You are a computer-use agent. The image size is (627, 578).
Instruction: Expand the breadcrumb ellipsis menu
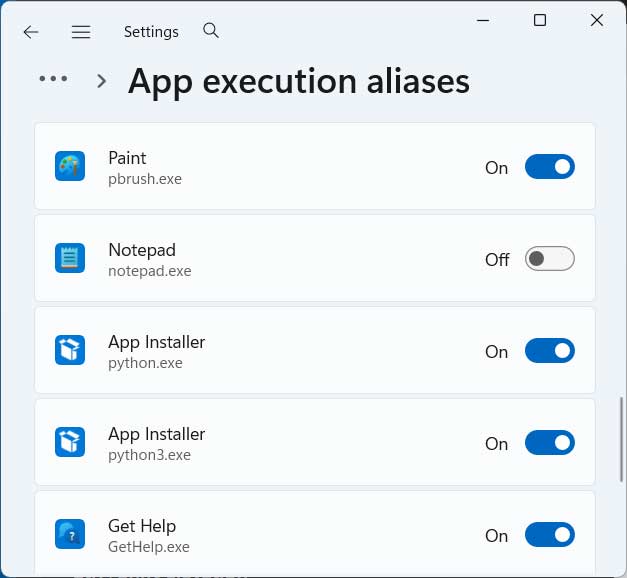click(53, 79)
